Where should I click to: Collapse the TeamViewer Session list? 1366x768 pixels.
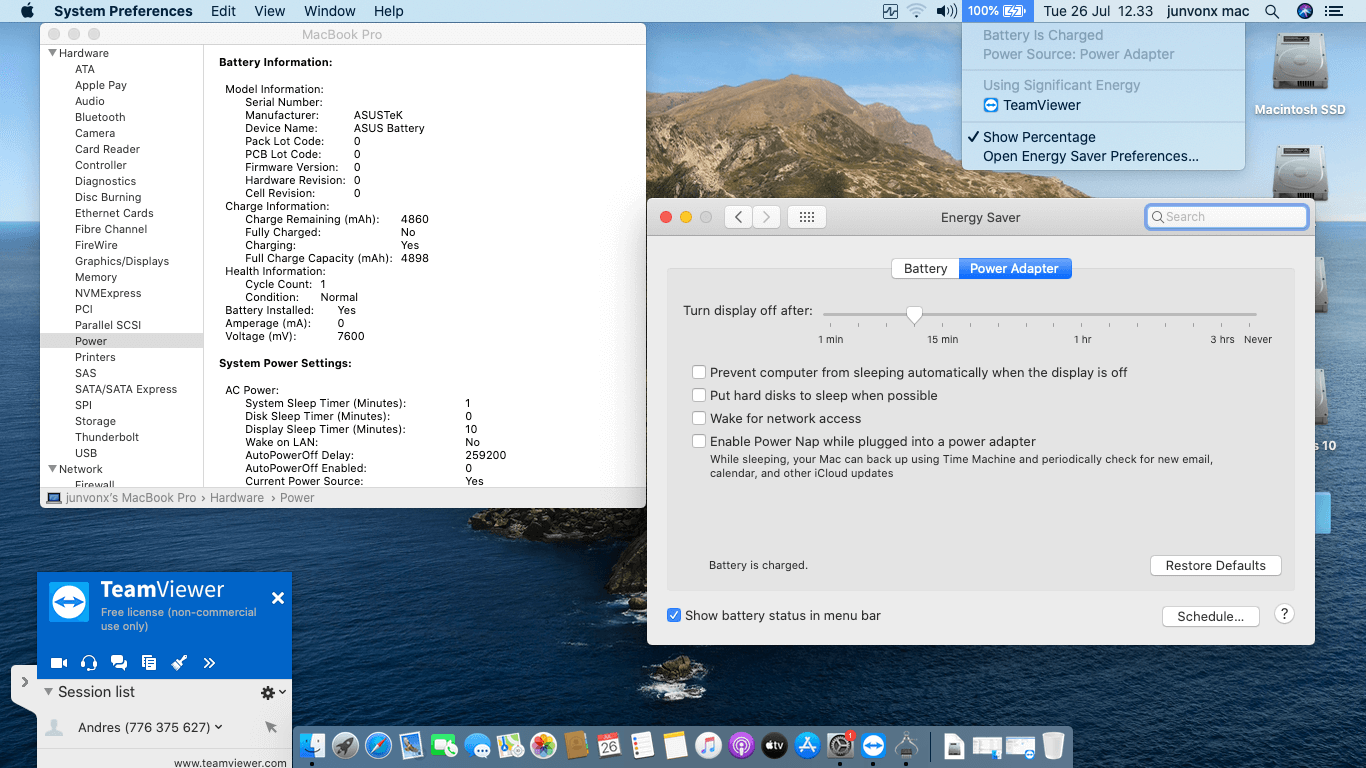(x=48, y=692)
